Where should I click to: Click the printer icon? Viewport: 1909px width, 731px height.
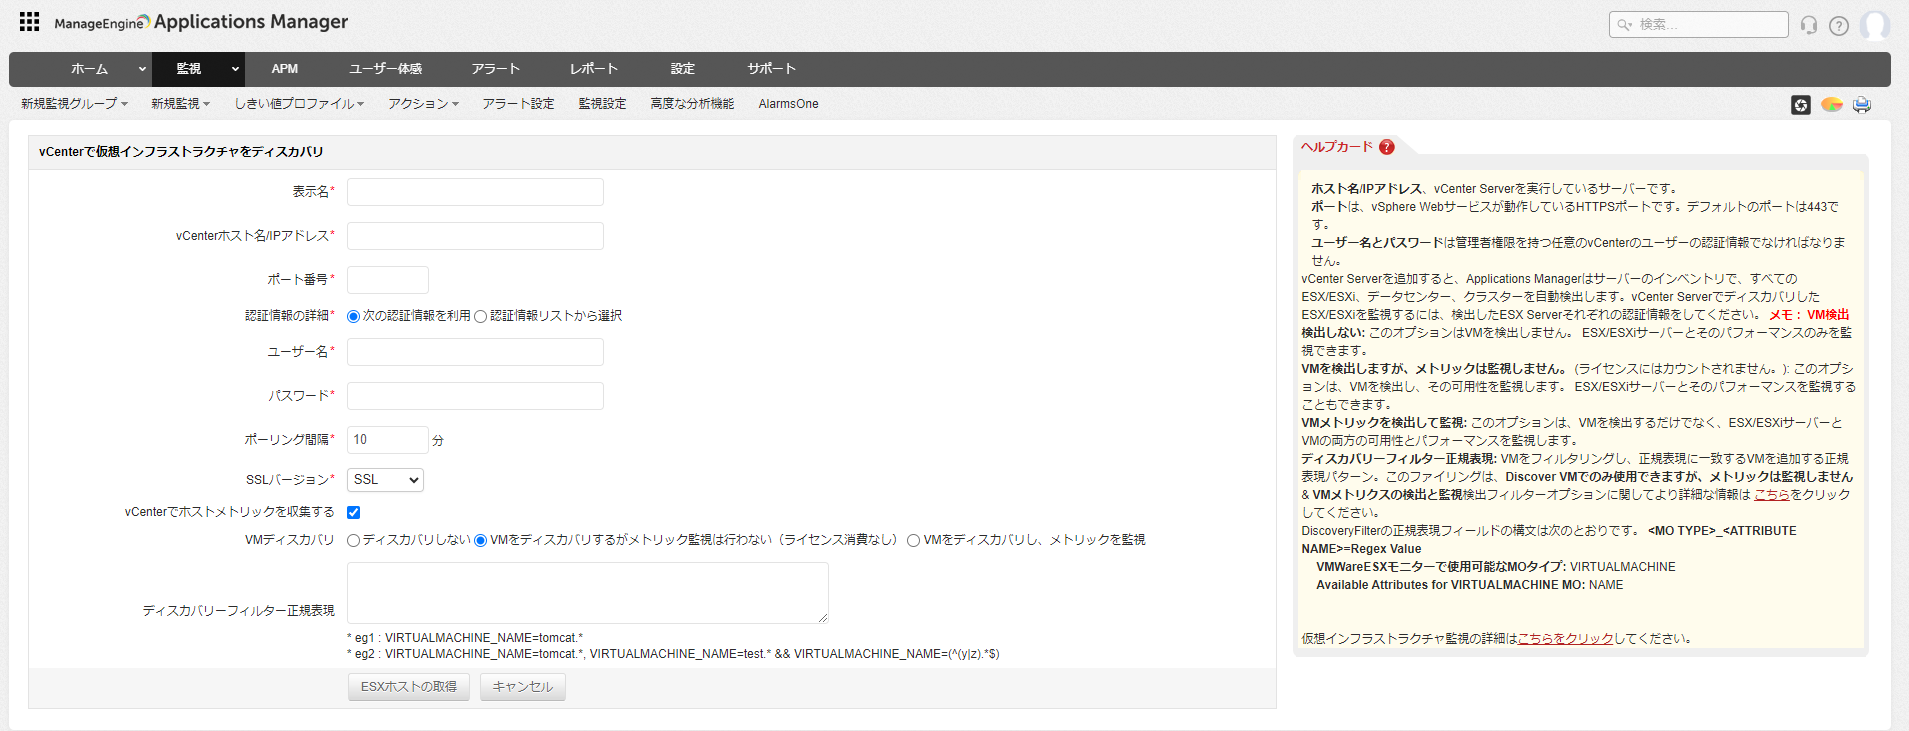[1861, 105]
